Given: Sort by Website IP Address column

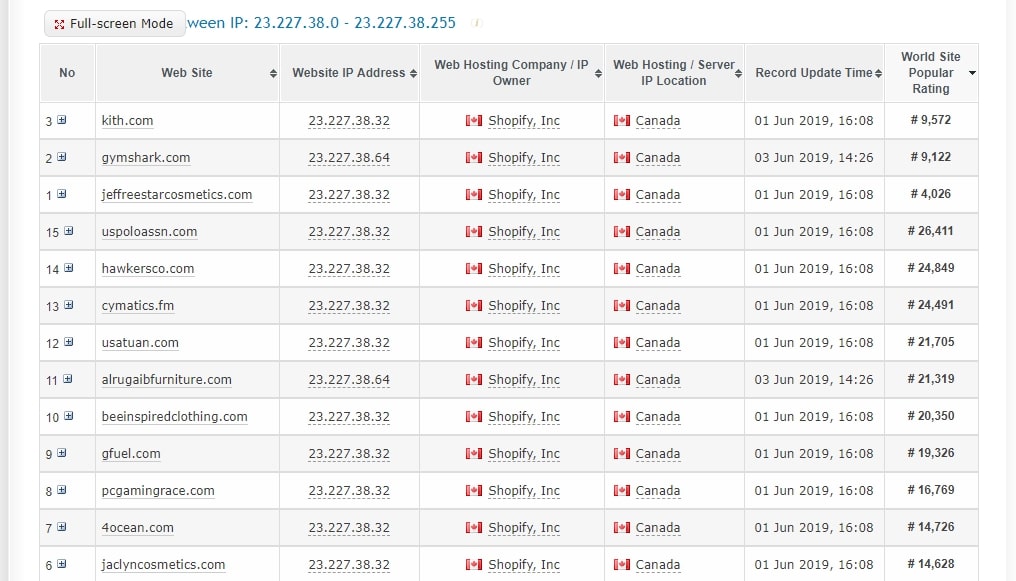Looking at the screenshot, I should pyautogui.click(x=349, y=73).
